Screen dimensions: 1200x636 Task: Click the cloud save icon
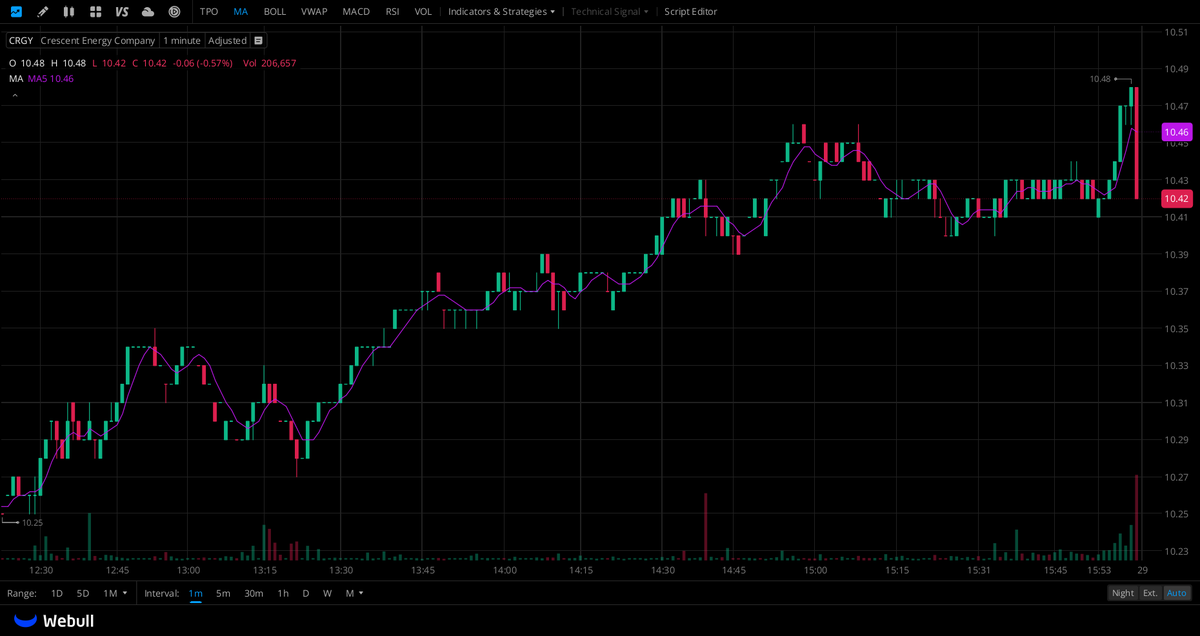(x=148, y=12)
